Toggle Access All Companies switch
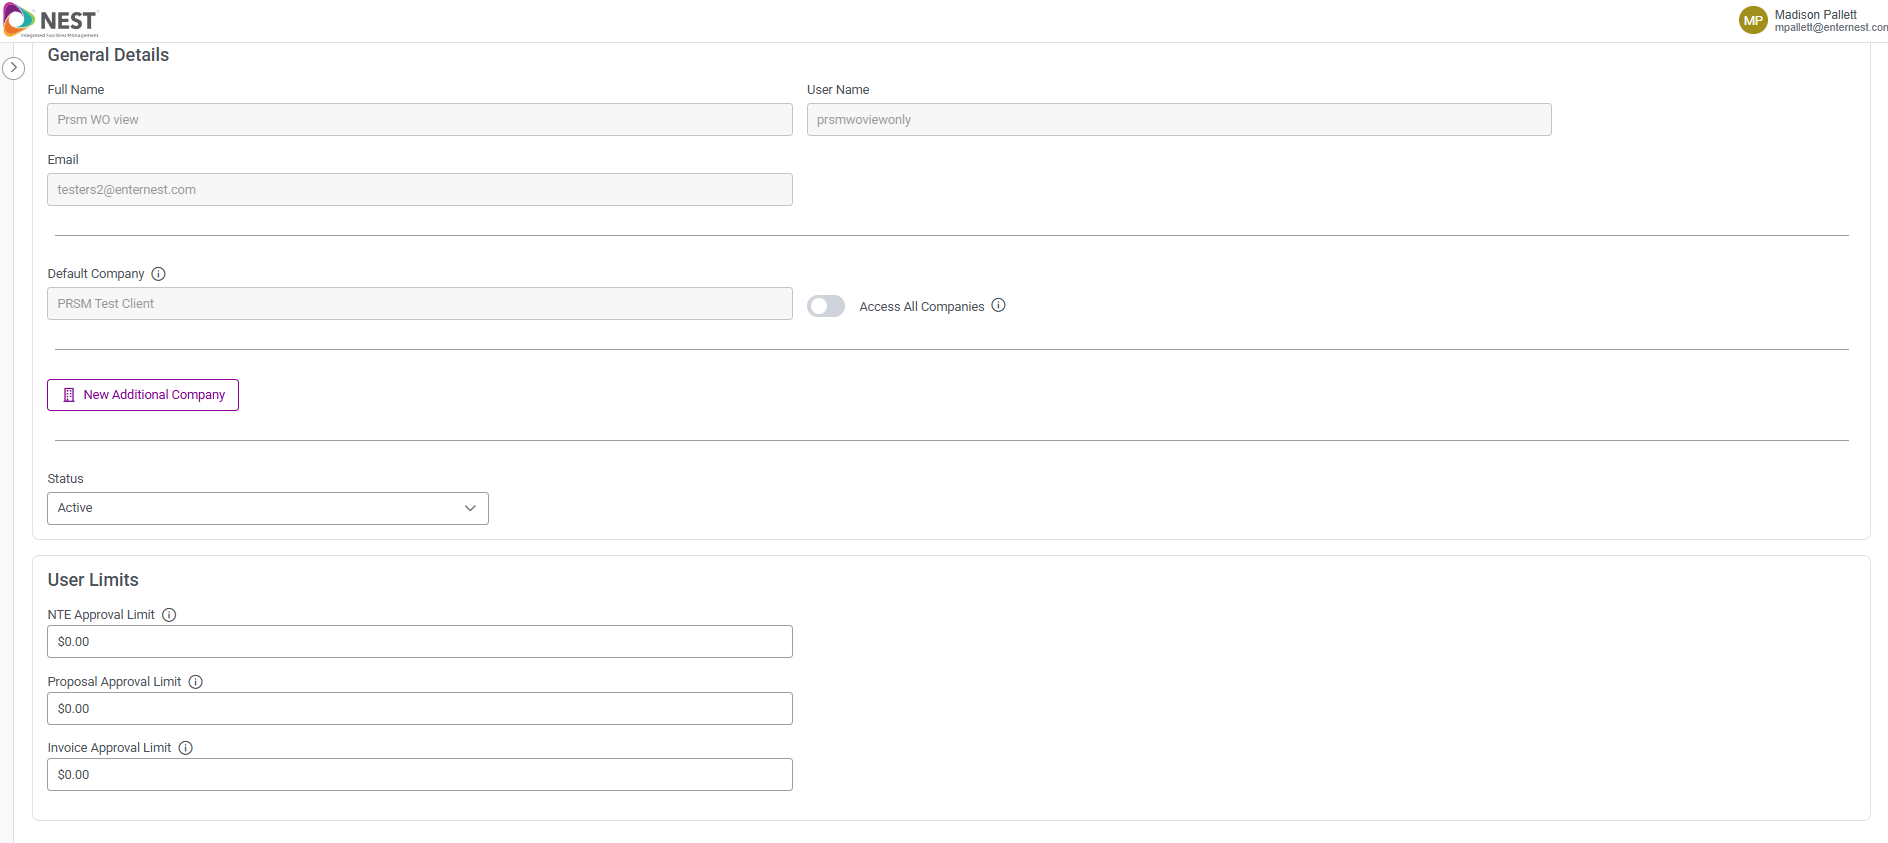Screen dimensions: 1888x843 pos(826,306)
